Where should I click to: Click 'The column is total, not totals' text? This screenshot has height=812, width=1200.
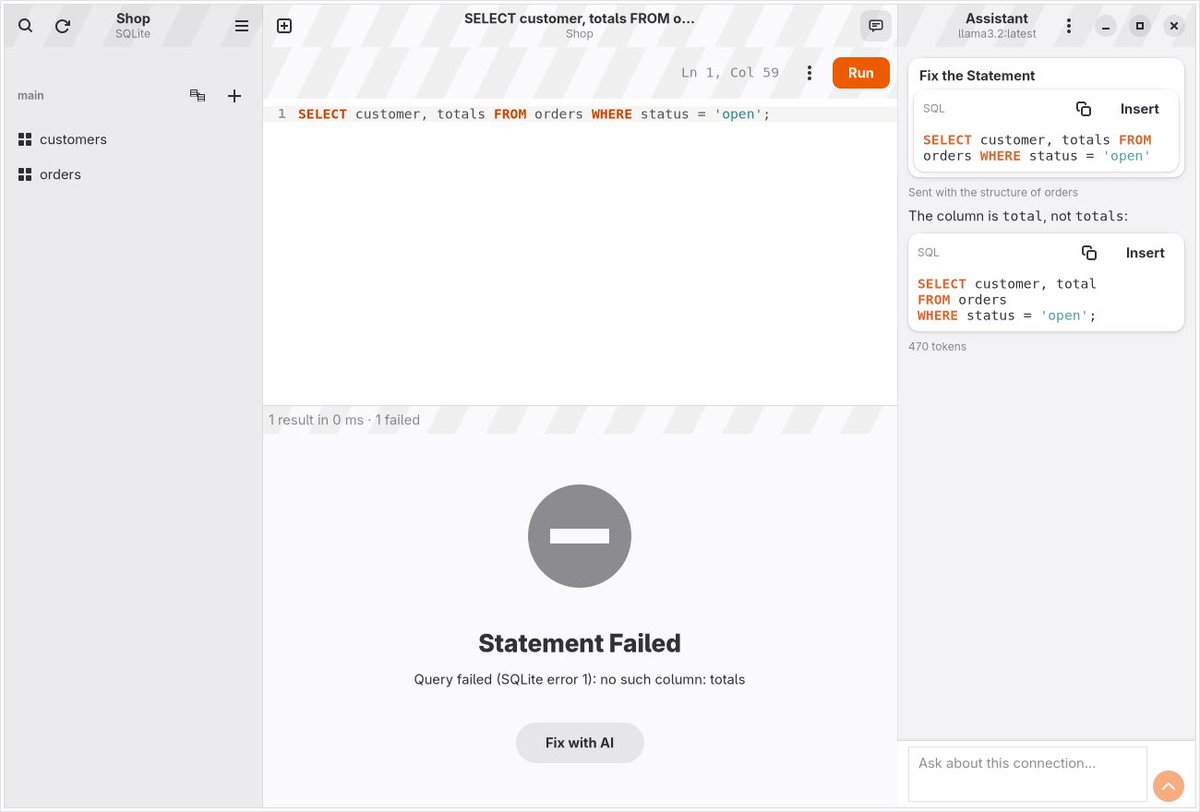(x=1018, y=216)
